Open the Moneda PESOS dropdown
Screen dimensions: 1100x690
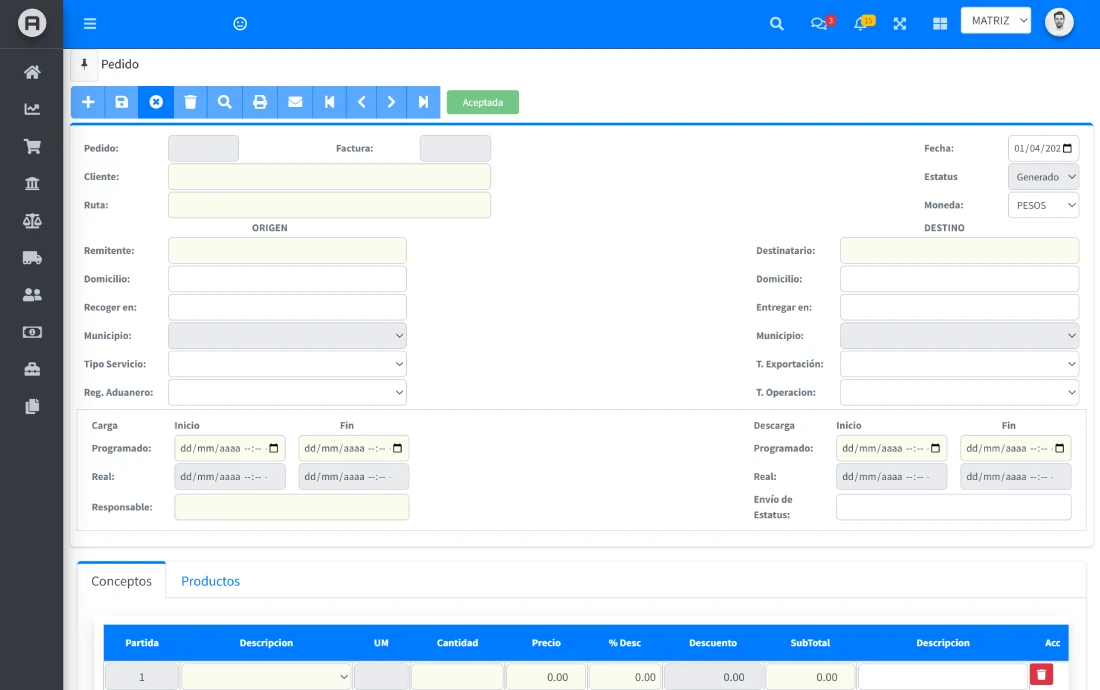(1043, 205)
